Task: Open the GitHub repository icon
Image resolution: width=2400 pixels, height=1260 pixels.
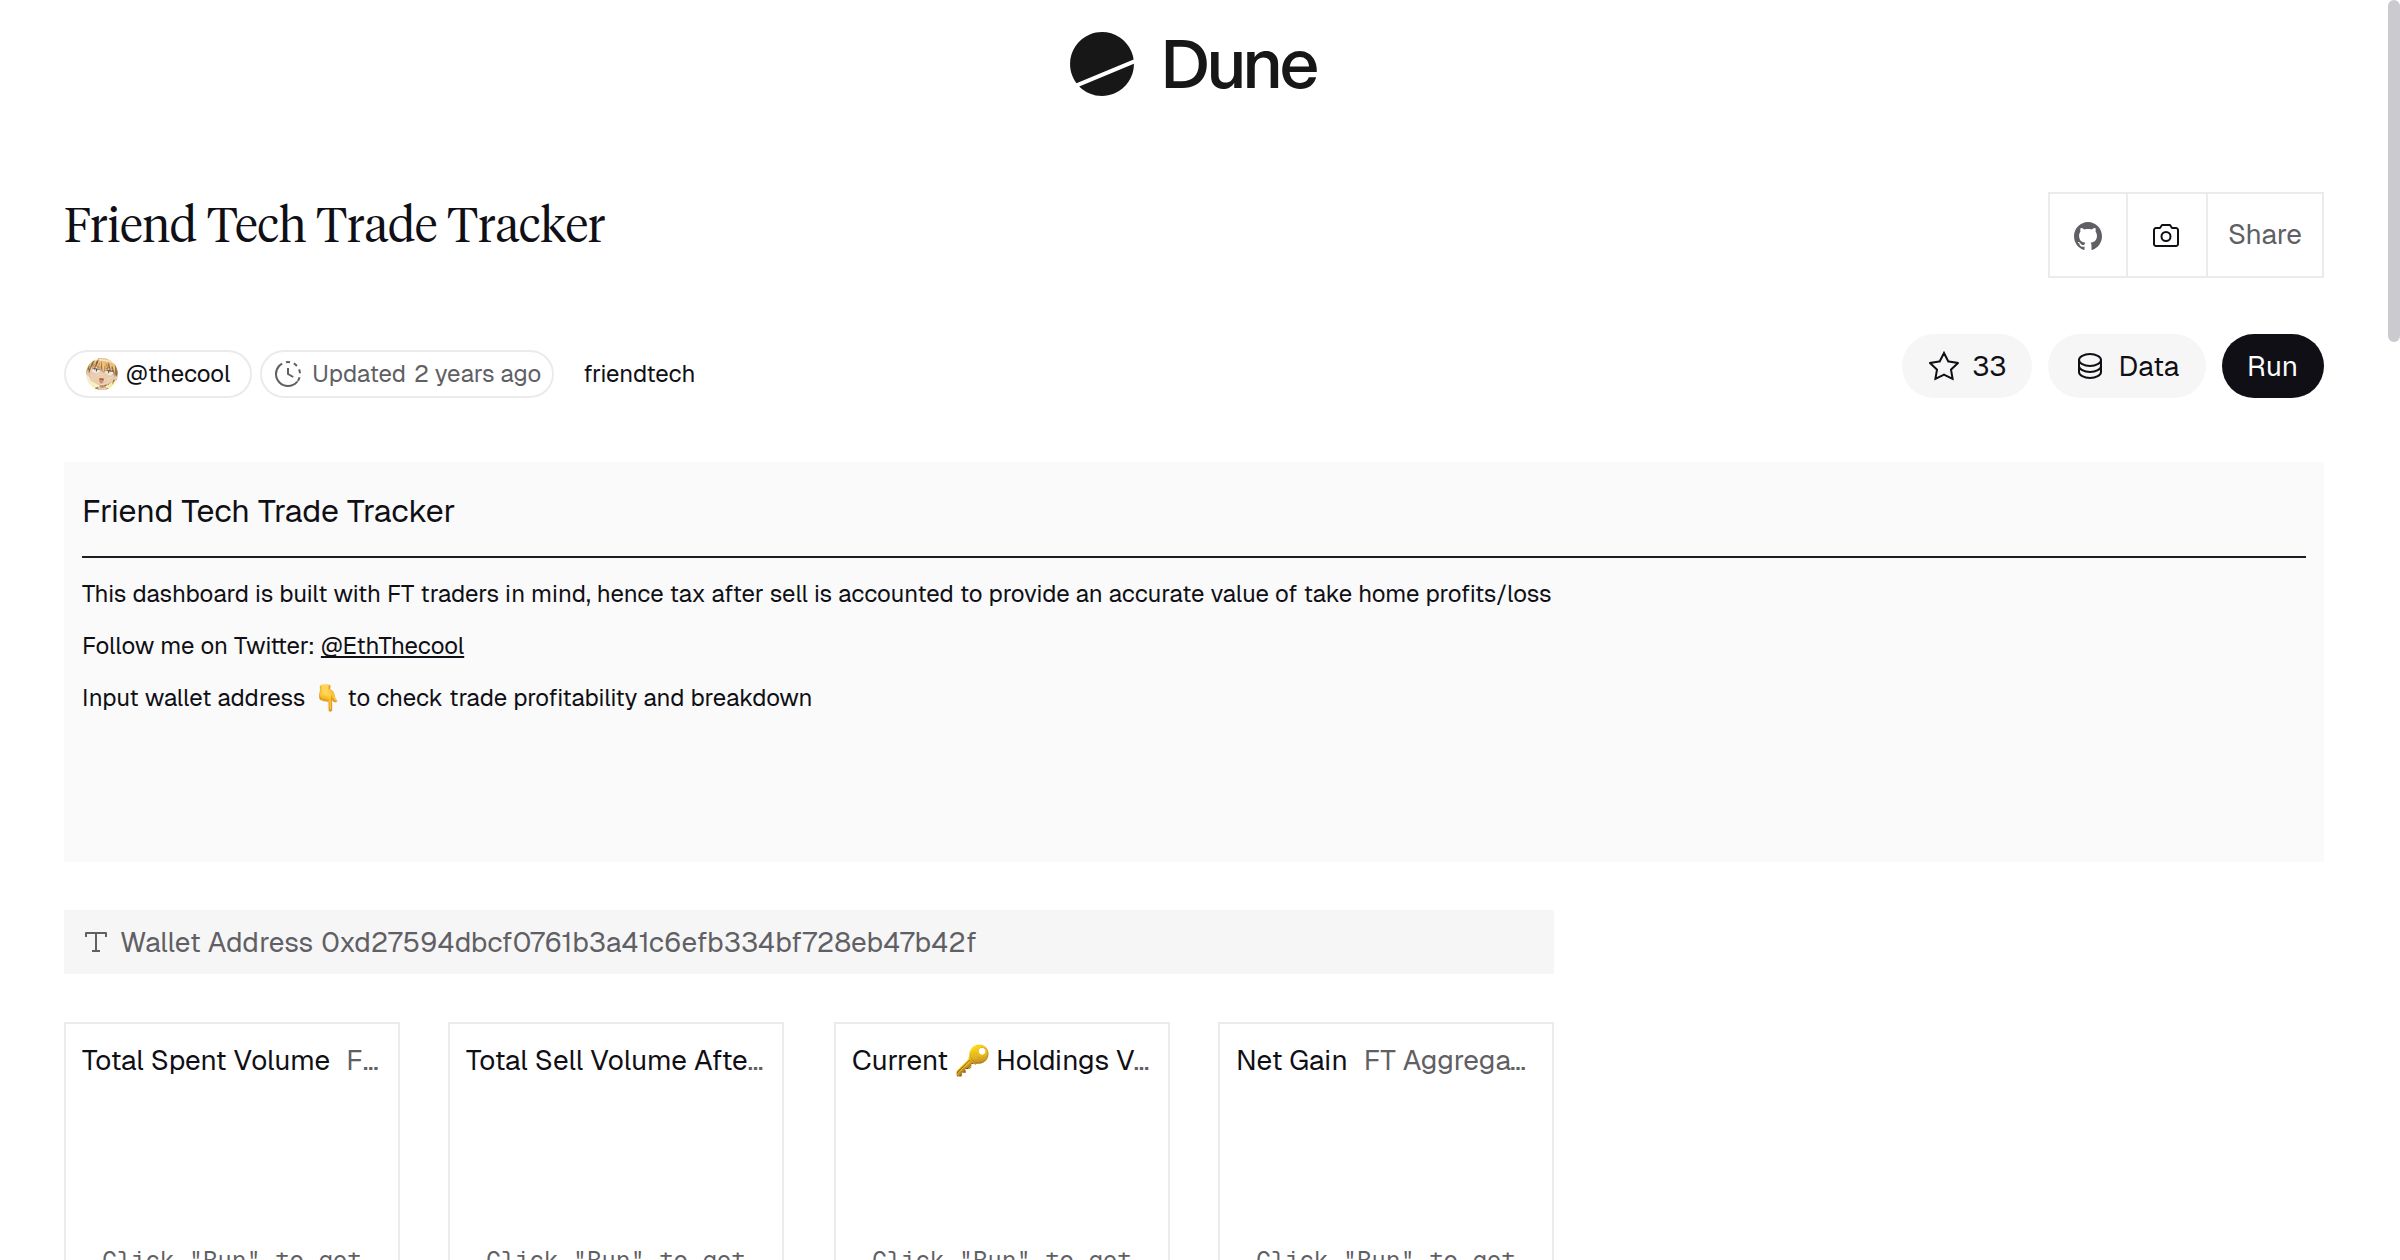Action: pos(2087,236)
